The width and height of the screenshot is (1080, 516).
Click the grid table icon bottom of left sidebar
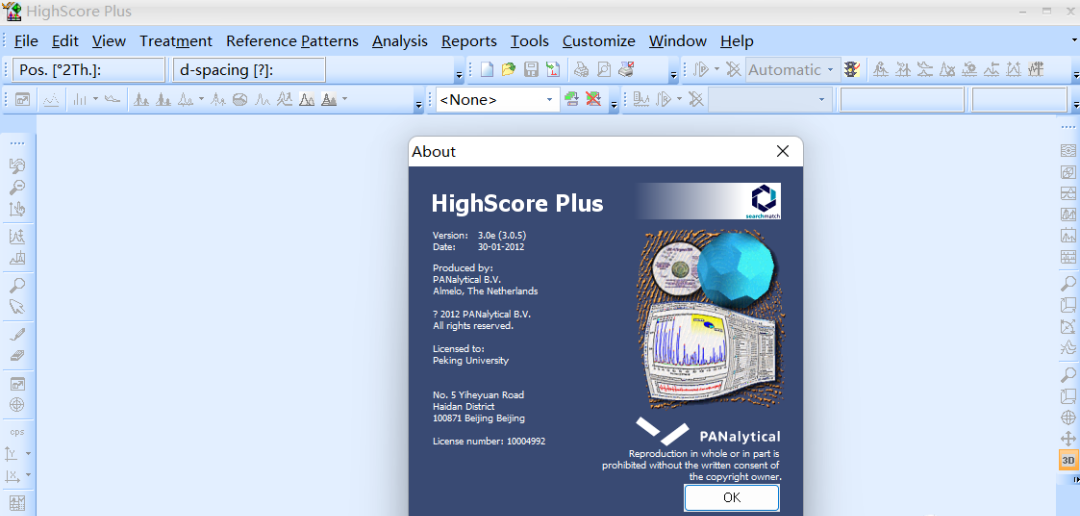pos(17,503)
